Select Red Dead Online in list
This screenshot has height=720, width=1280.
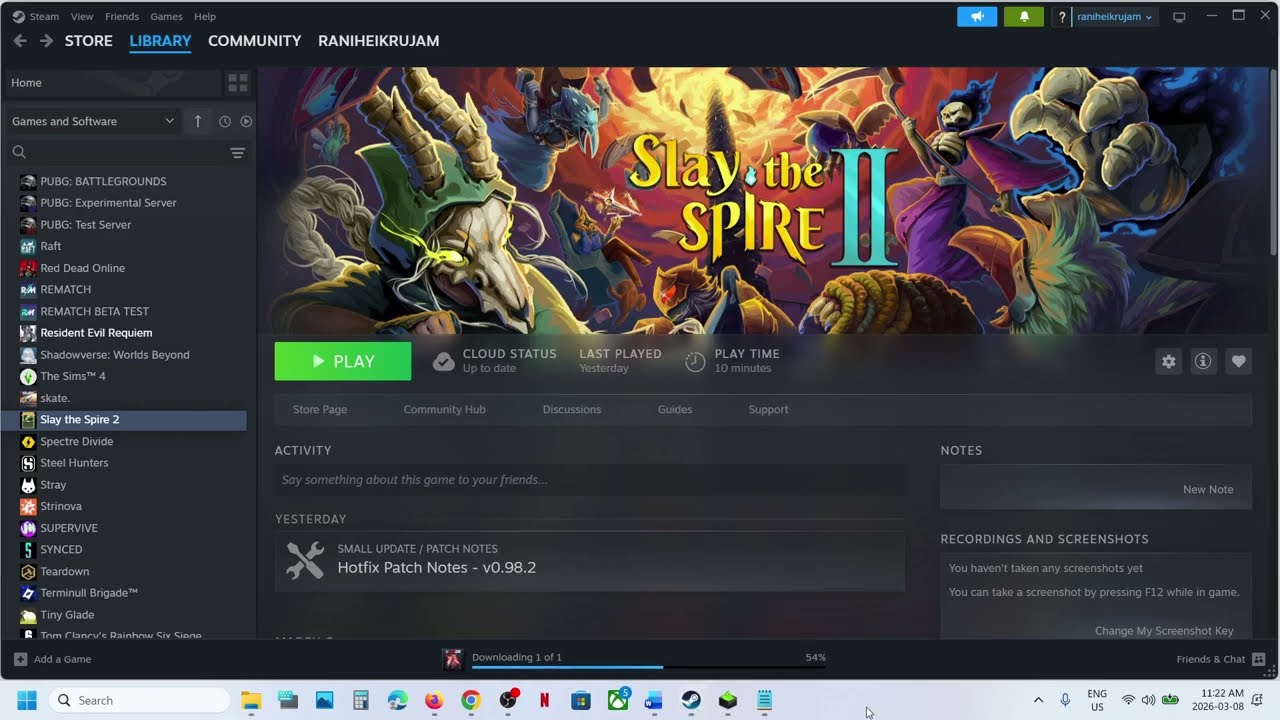(82, 268)
